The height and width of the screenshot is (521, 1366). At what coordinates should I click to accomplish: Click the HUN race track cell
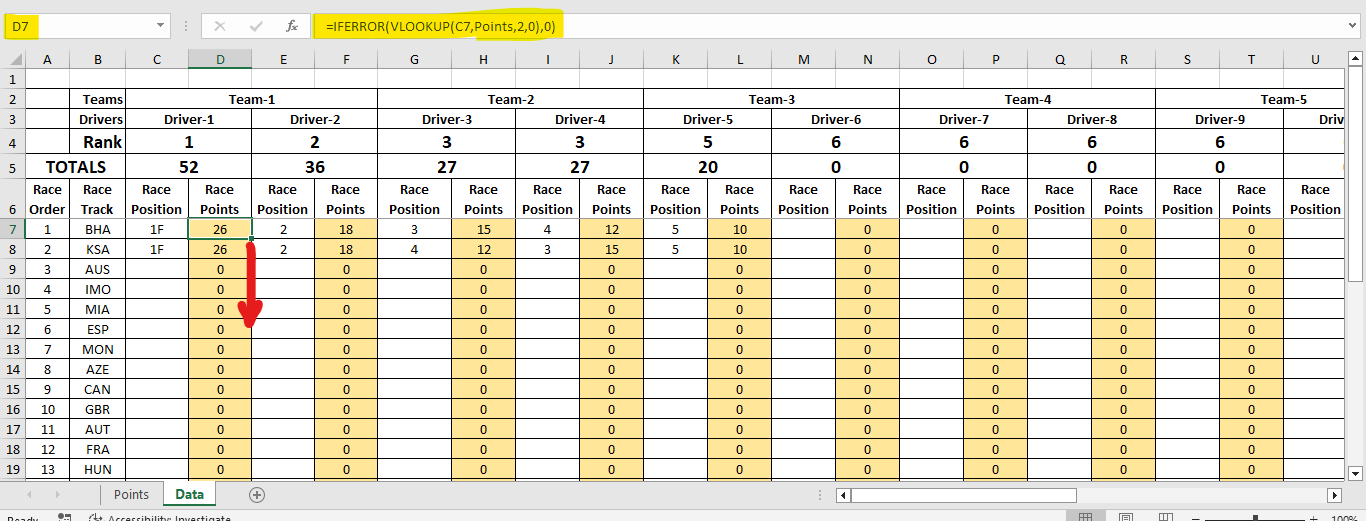point(98,469)
